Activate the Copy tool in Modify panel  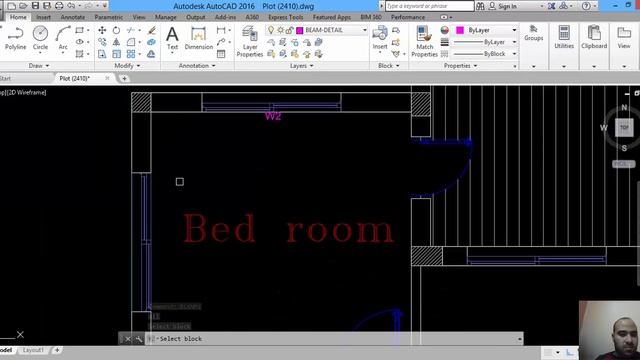tap(102, 42)
